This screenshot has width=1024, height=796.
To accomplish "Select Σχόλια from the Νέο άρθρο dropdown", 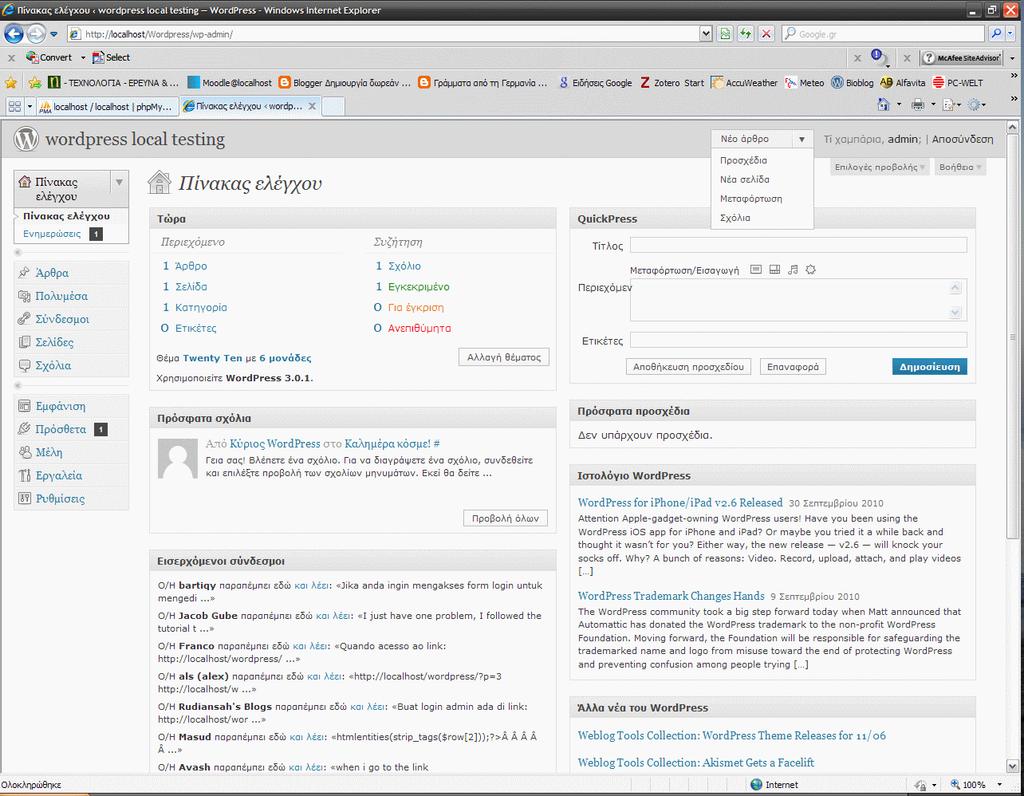I will [735, 217].
